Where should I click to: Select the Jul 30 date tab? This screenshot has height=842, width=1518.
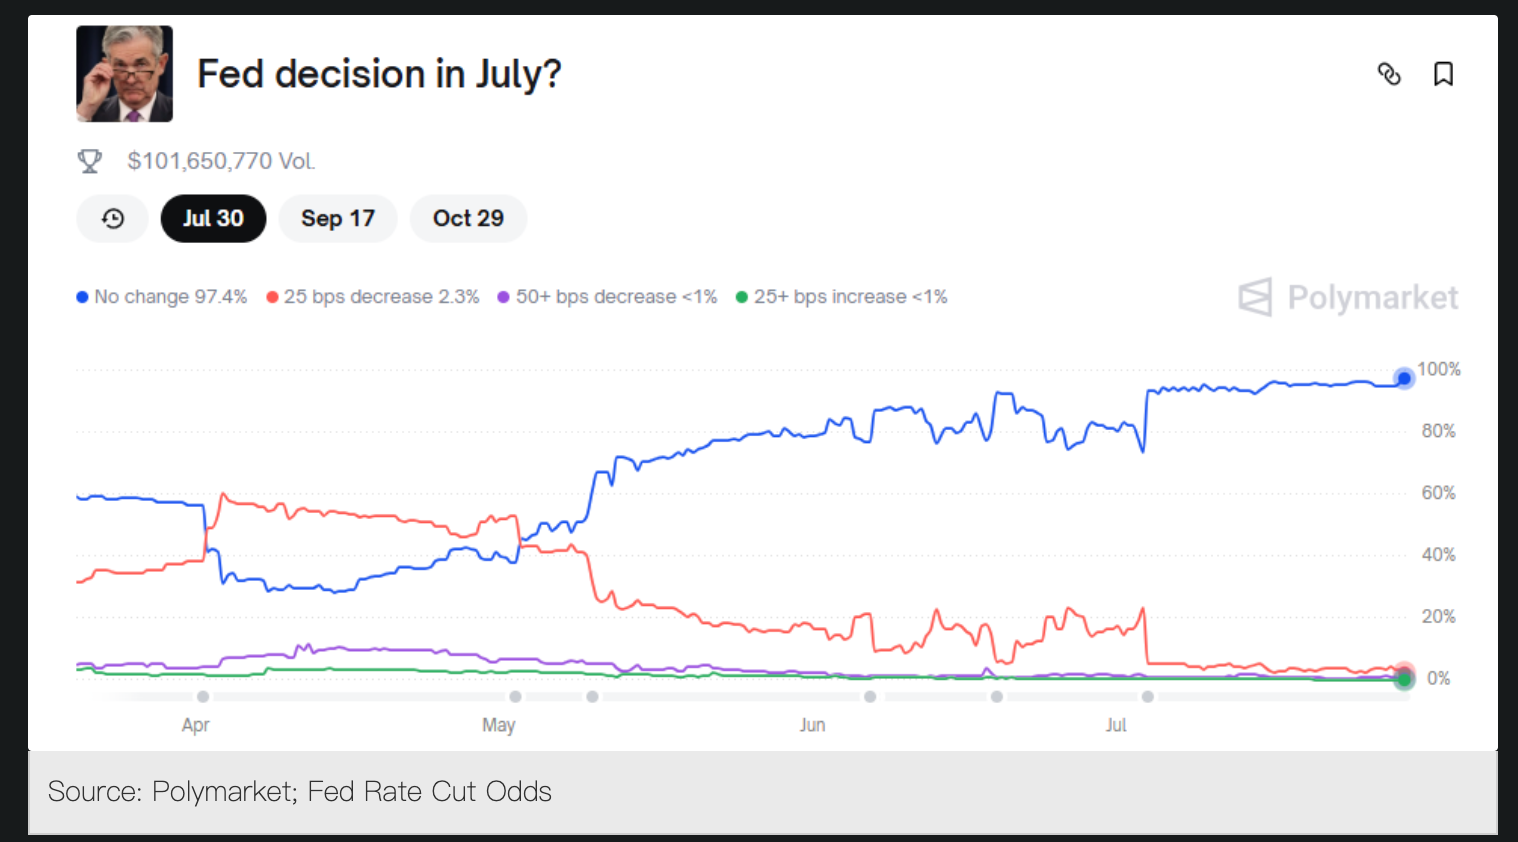tap(213, 219)
